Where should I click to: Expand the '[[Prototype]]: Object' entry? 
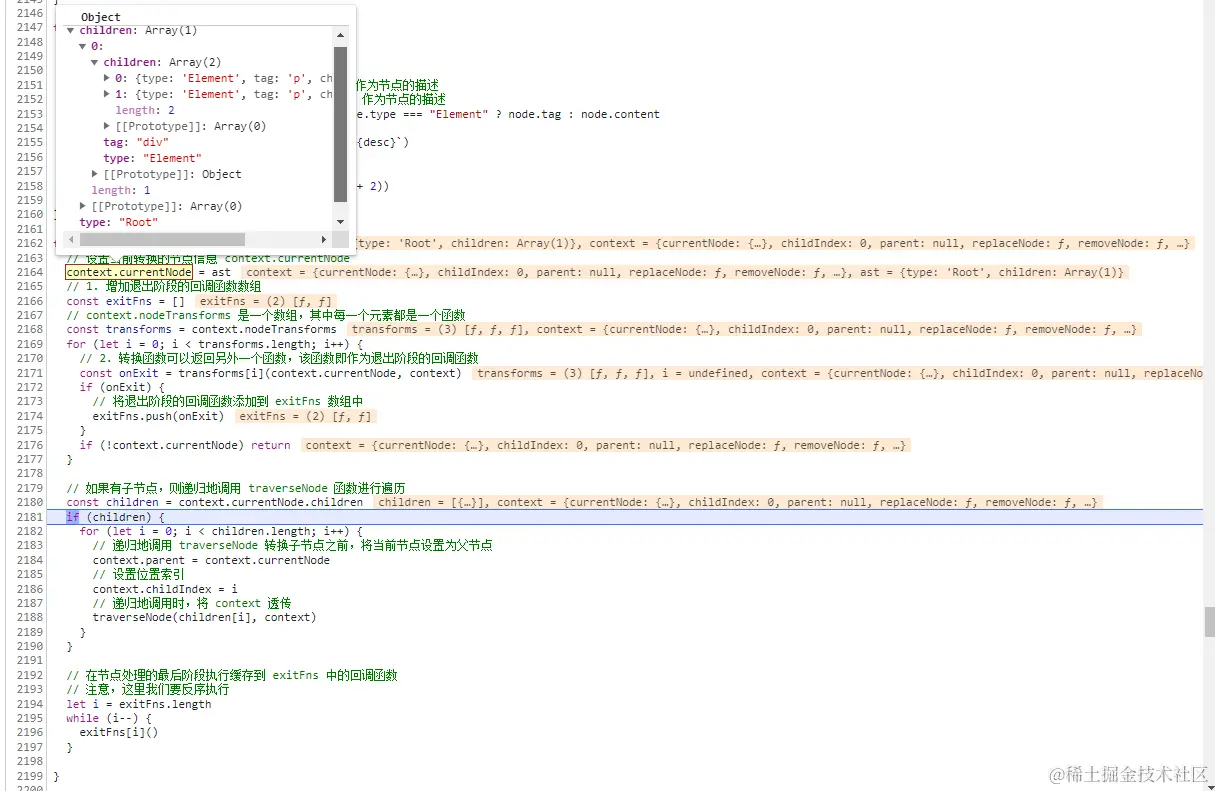click(x=95, y=175)
